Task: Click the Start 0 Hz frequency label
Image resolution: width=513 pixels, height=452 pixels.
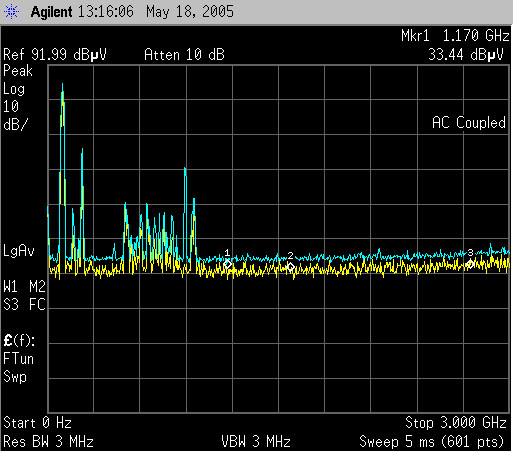Action: [x=37, y=423]
